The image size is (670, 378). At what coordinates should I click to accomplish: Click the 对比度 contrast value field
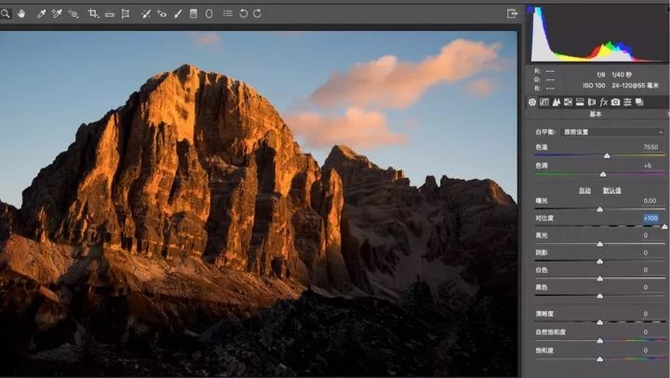point(651,218)
